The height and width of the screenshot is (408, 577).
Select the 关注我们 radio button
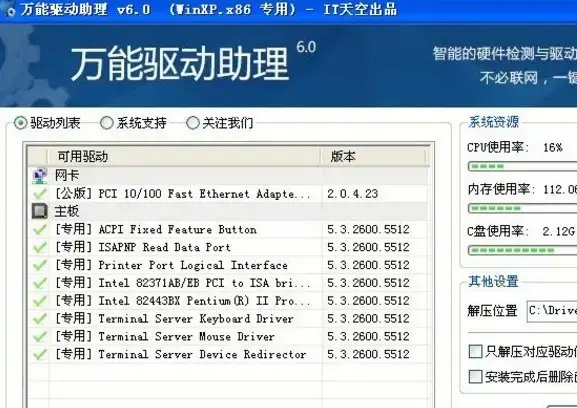coord(193,123)
